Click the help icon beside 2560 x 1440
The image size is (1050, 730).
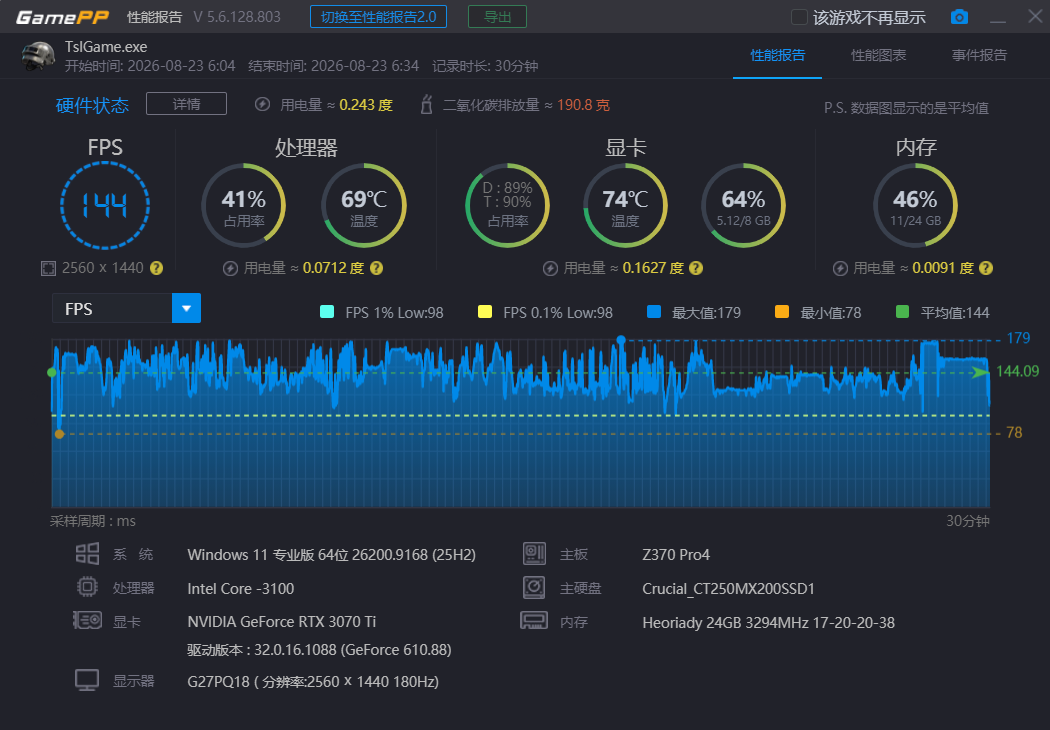pos(156,268)
